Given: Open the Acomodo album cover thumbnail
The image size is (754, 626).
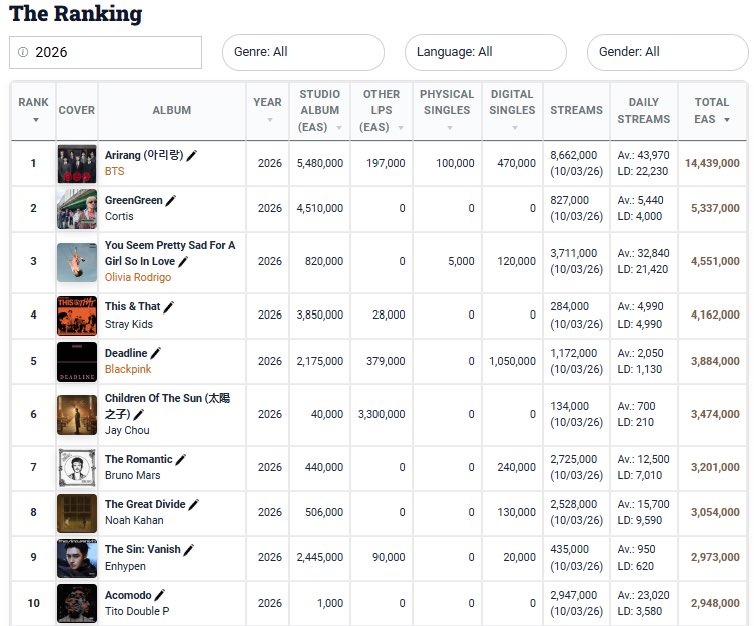Looking at the screenshot, I should 77,603.
